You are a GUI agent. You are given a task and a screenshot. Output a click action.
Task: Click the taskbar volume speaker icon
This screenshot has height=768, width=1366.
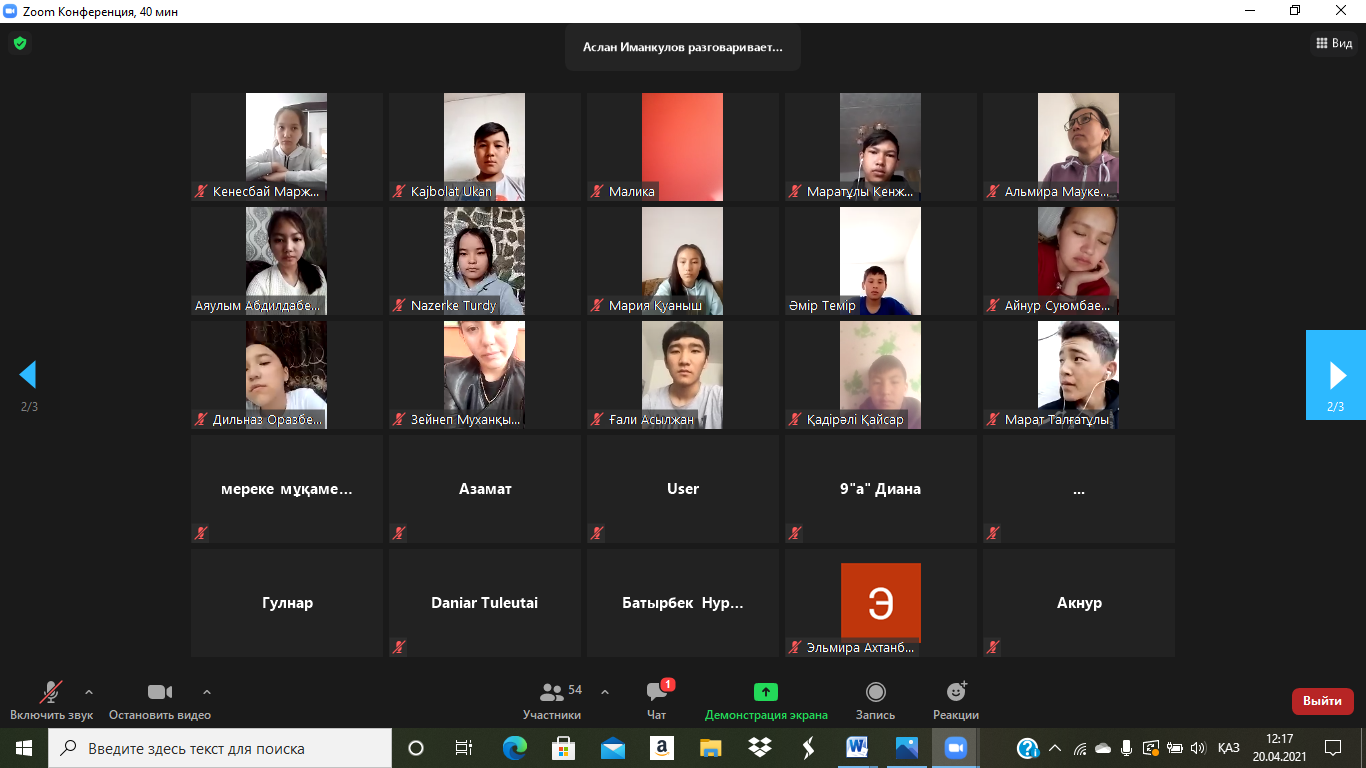tap(1199, 748)
